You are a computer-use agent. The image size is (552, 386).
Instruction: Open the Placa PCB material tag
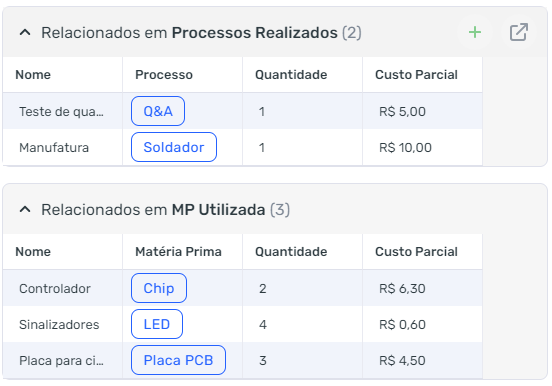point(178,360)
